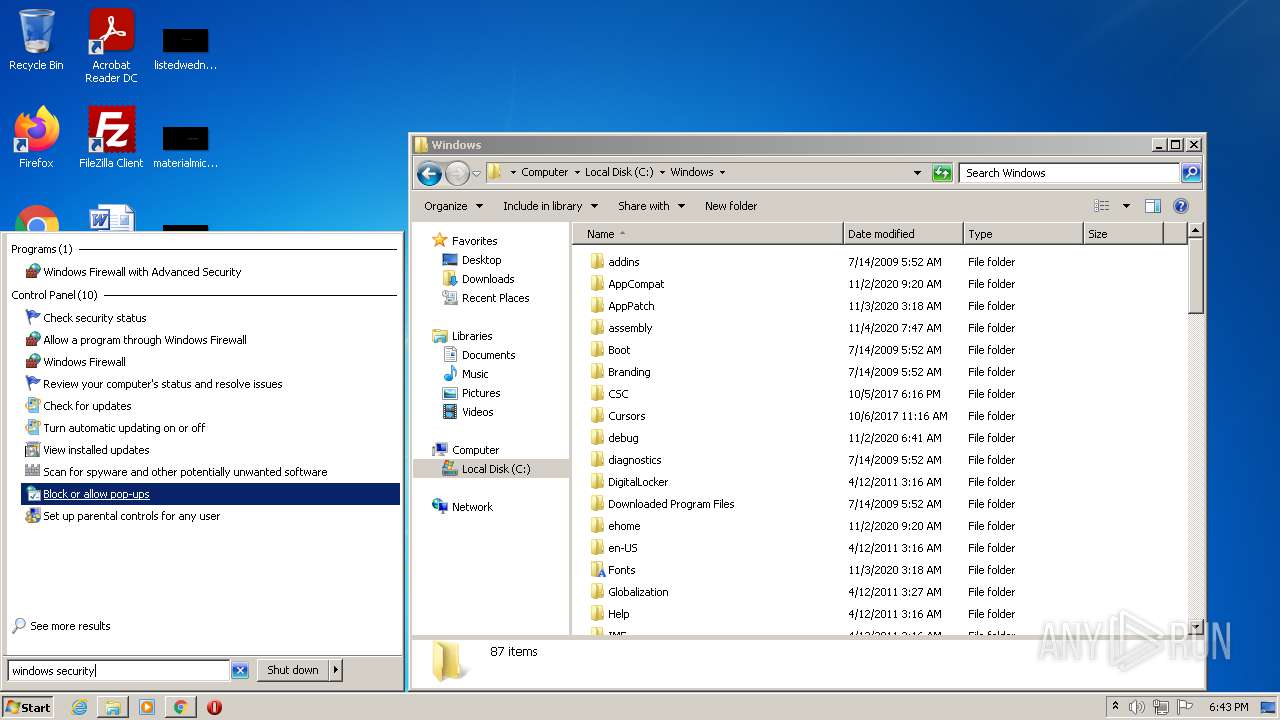1280x720 pixels.
Task: Open the More options view dropdown arrow
Action: pos(1126,206)
